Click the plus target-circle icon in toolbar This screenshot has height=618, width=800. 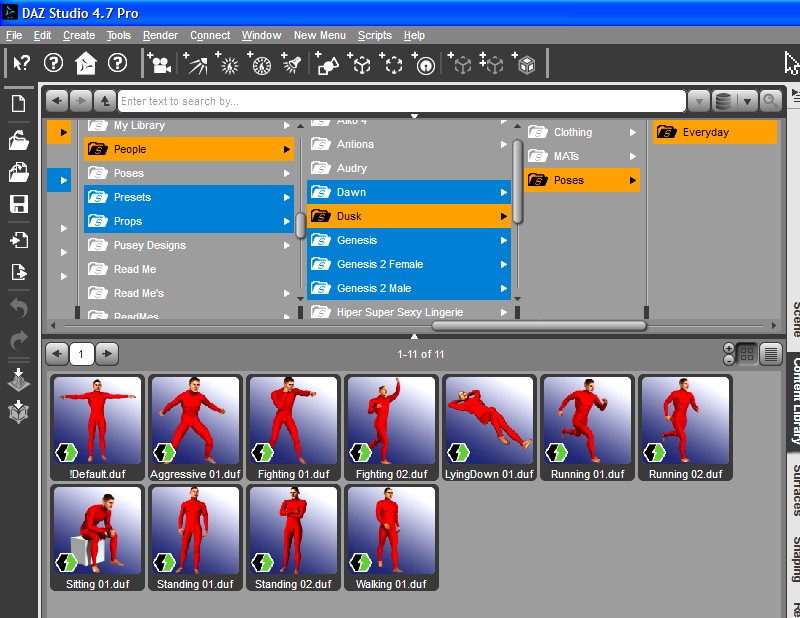[423, 64]
